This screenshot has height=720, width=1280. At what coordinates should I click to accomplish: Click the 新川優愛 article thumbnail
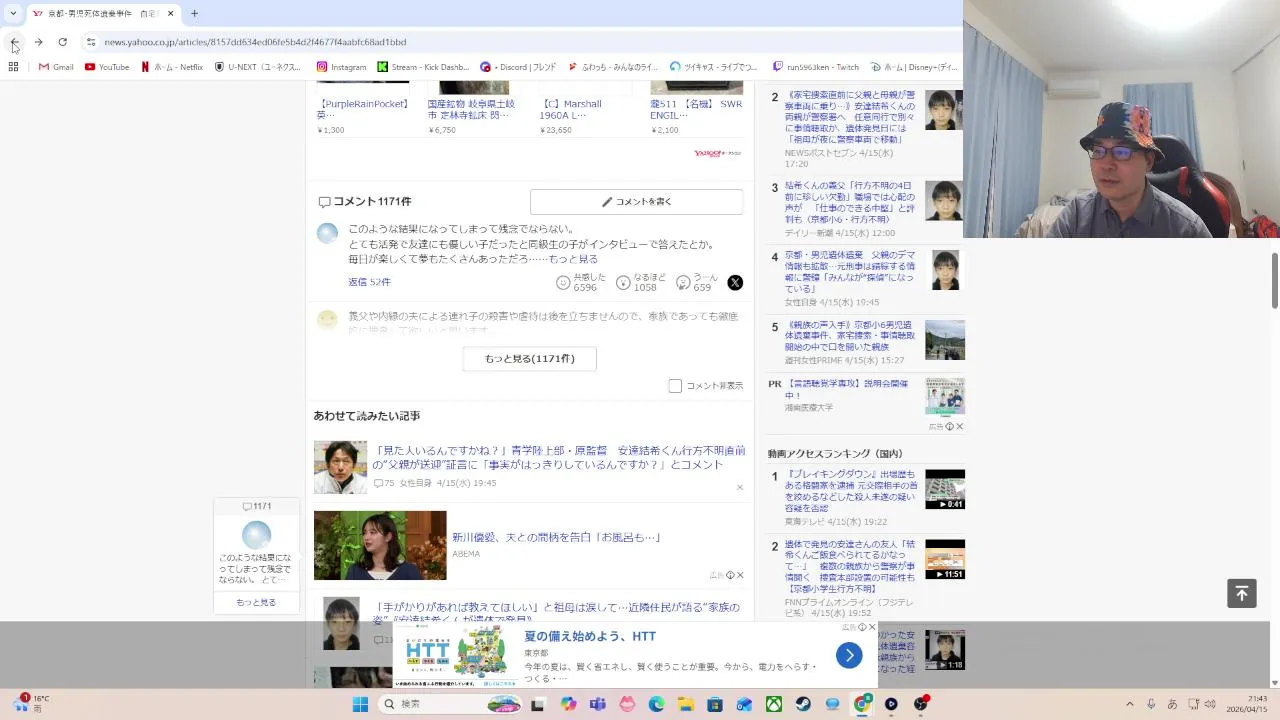[380, 545]
